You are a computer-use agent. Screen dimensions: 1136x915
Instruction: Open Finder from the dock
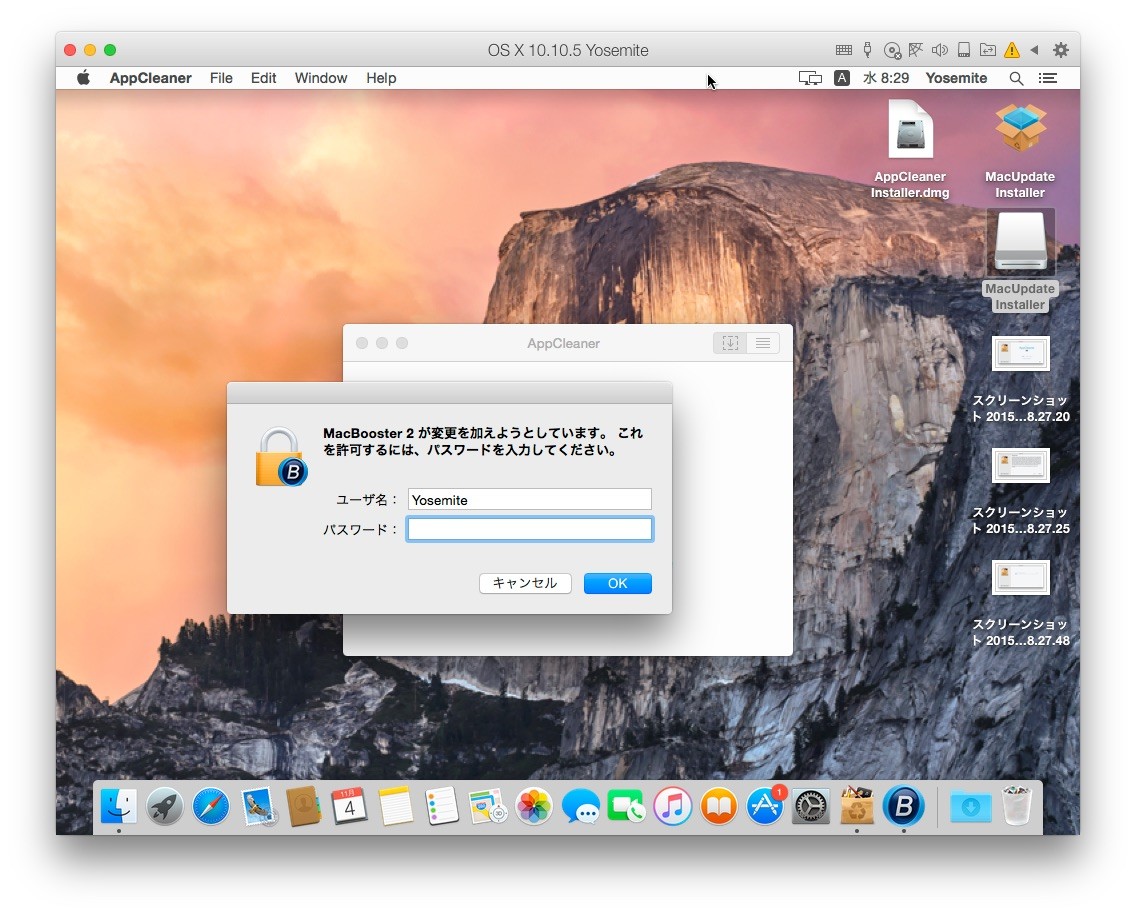[119, 806]
